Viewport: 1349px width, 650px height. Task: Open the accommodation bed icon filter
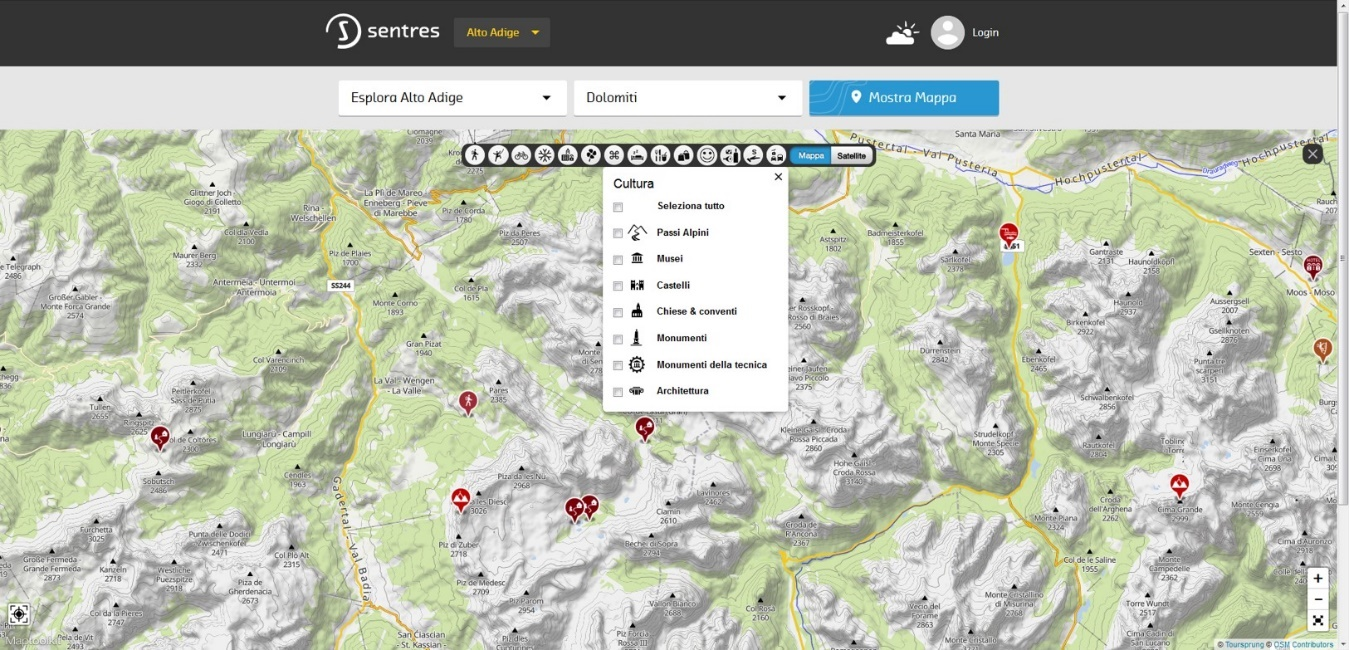tap(637, 155)
